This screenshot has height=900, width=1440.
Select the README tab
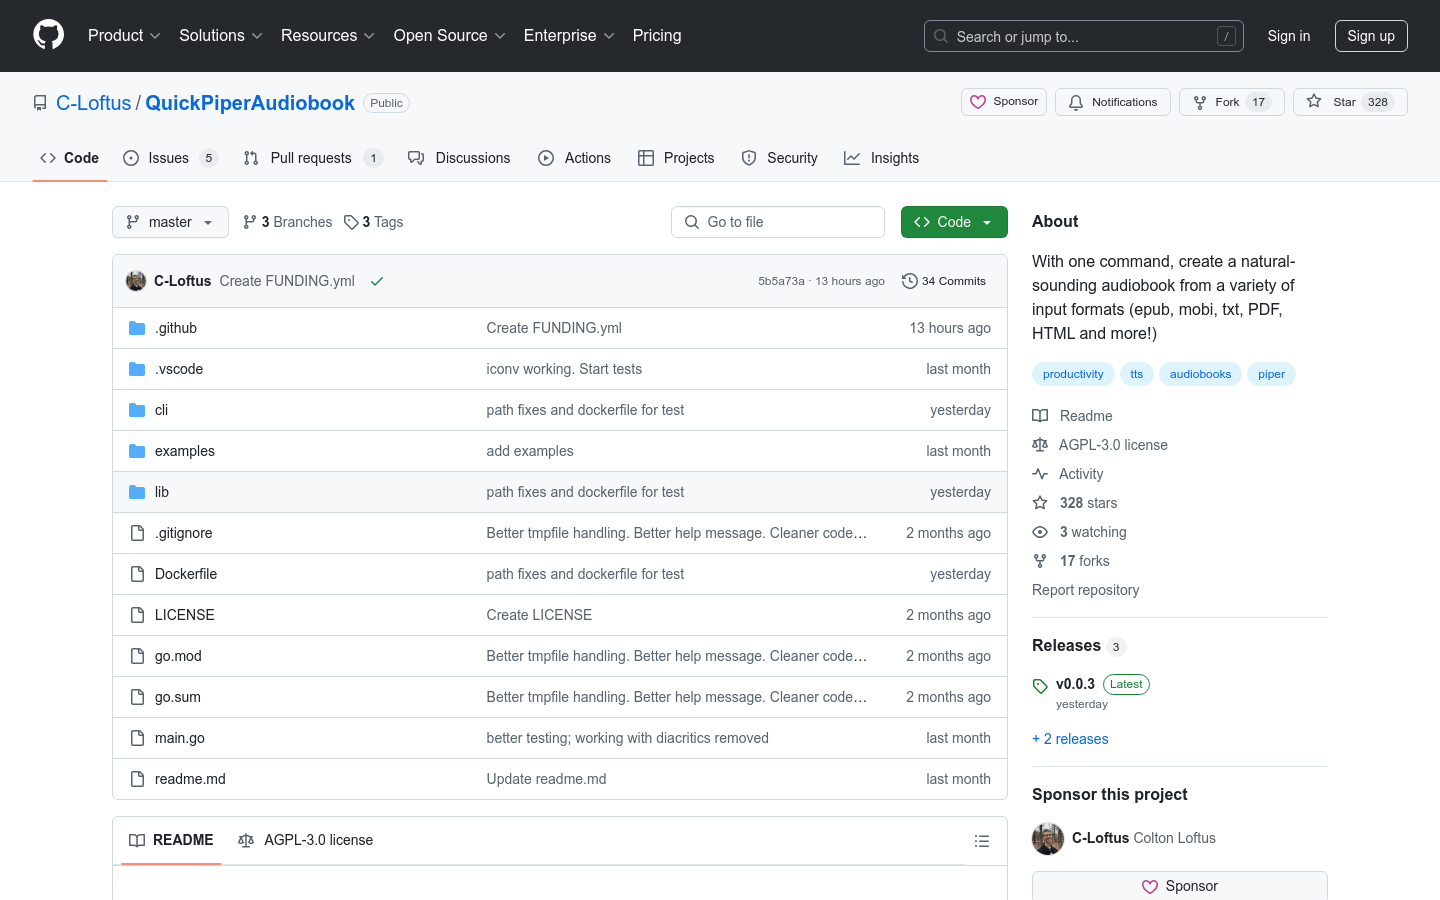click(x=171, y=840)
